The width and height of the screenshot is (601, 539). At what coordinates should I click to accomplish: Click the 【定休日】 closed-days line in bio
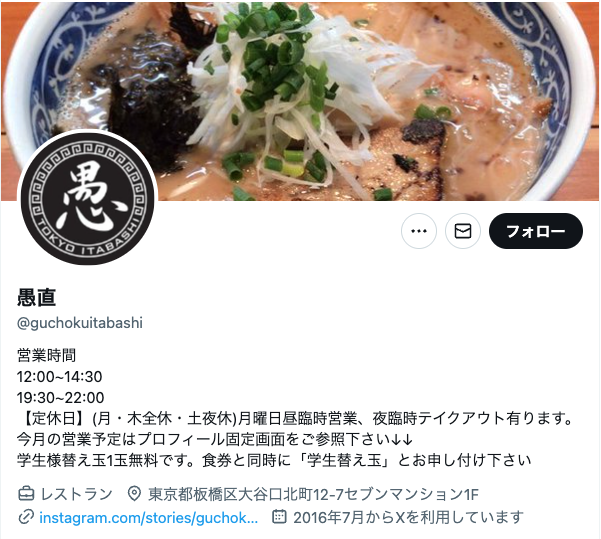click(x=295, y=418)
